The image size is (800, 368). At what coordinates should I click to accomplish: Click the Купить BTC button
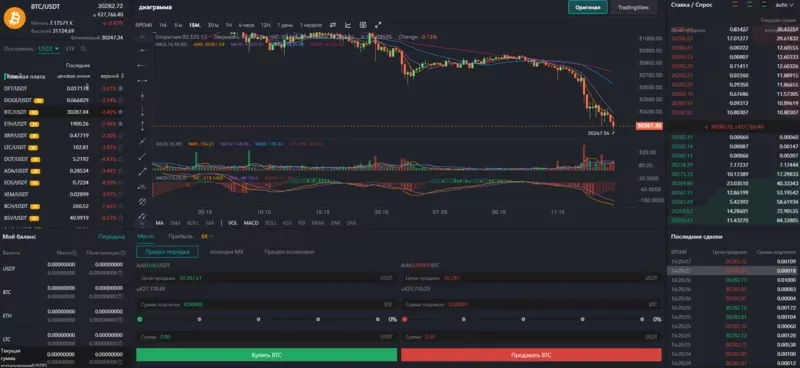pyautogui.click(x=266, y=355)
